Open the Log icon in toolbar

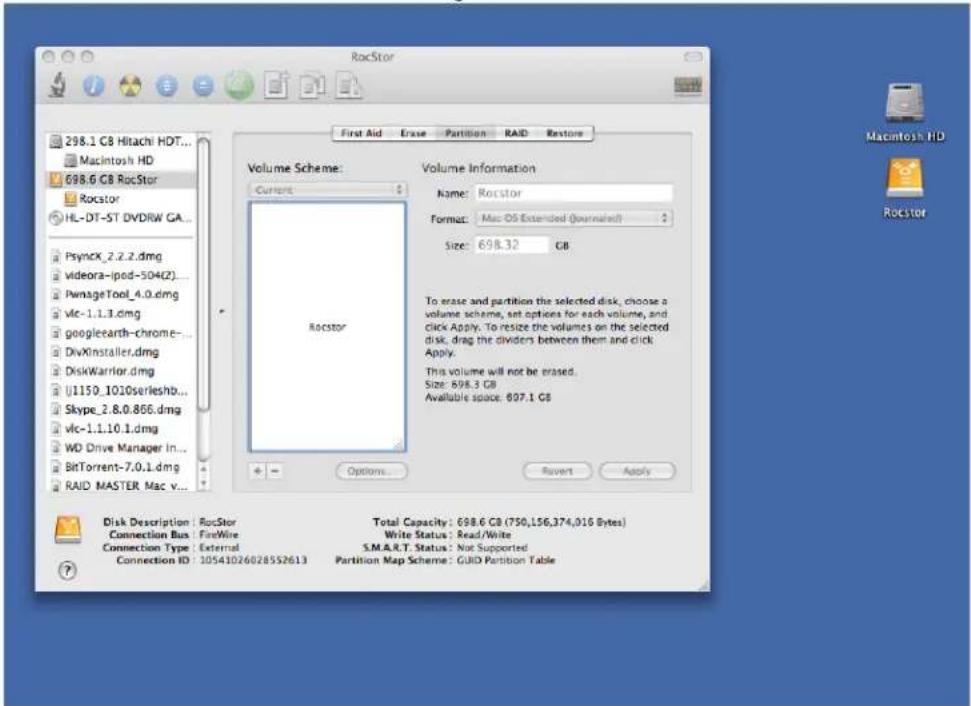coord(687,85)
